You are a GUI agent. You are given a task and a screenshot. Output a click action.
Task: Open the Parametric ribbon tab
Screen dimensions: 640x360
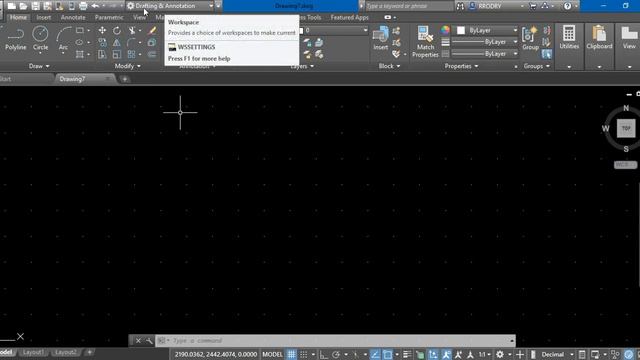point(109,18)
